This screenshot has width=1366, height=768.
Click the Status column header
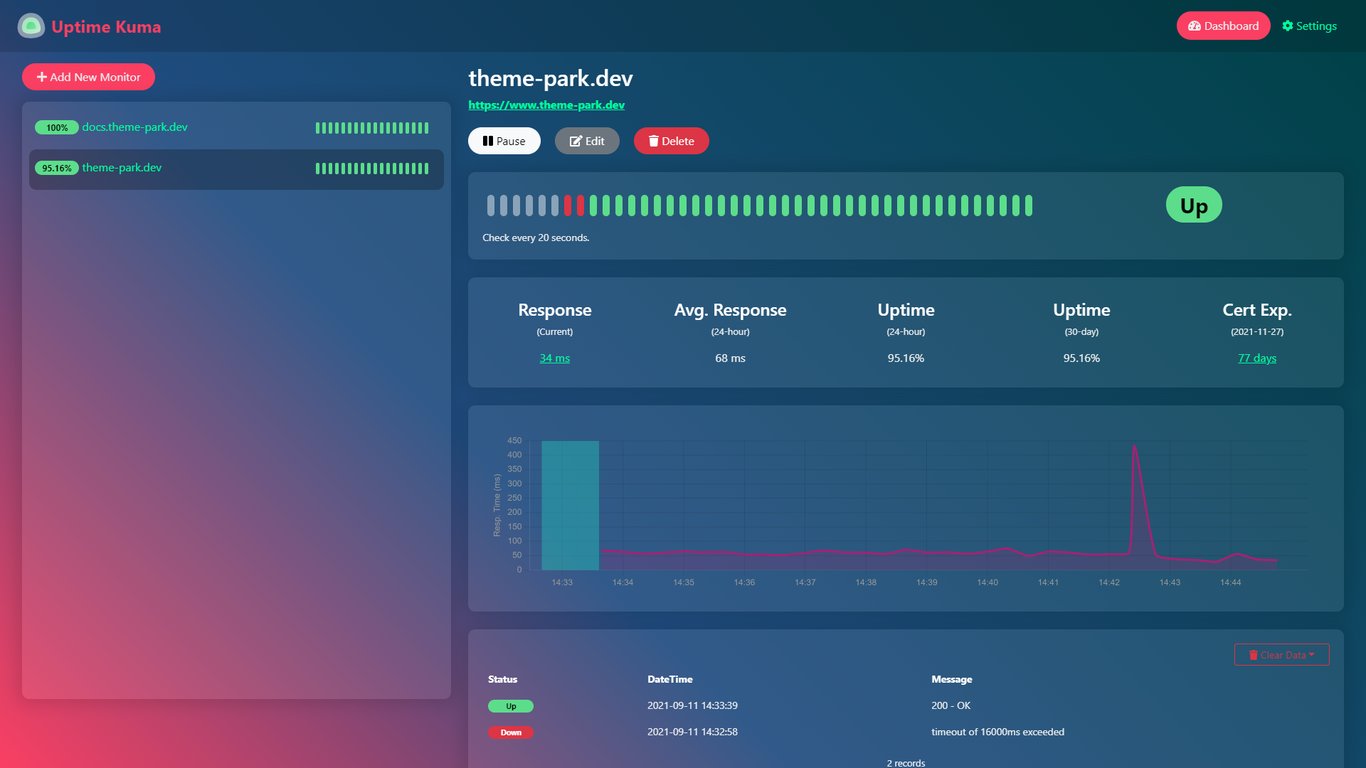tap(503, 680)
